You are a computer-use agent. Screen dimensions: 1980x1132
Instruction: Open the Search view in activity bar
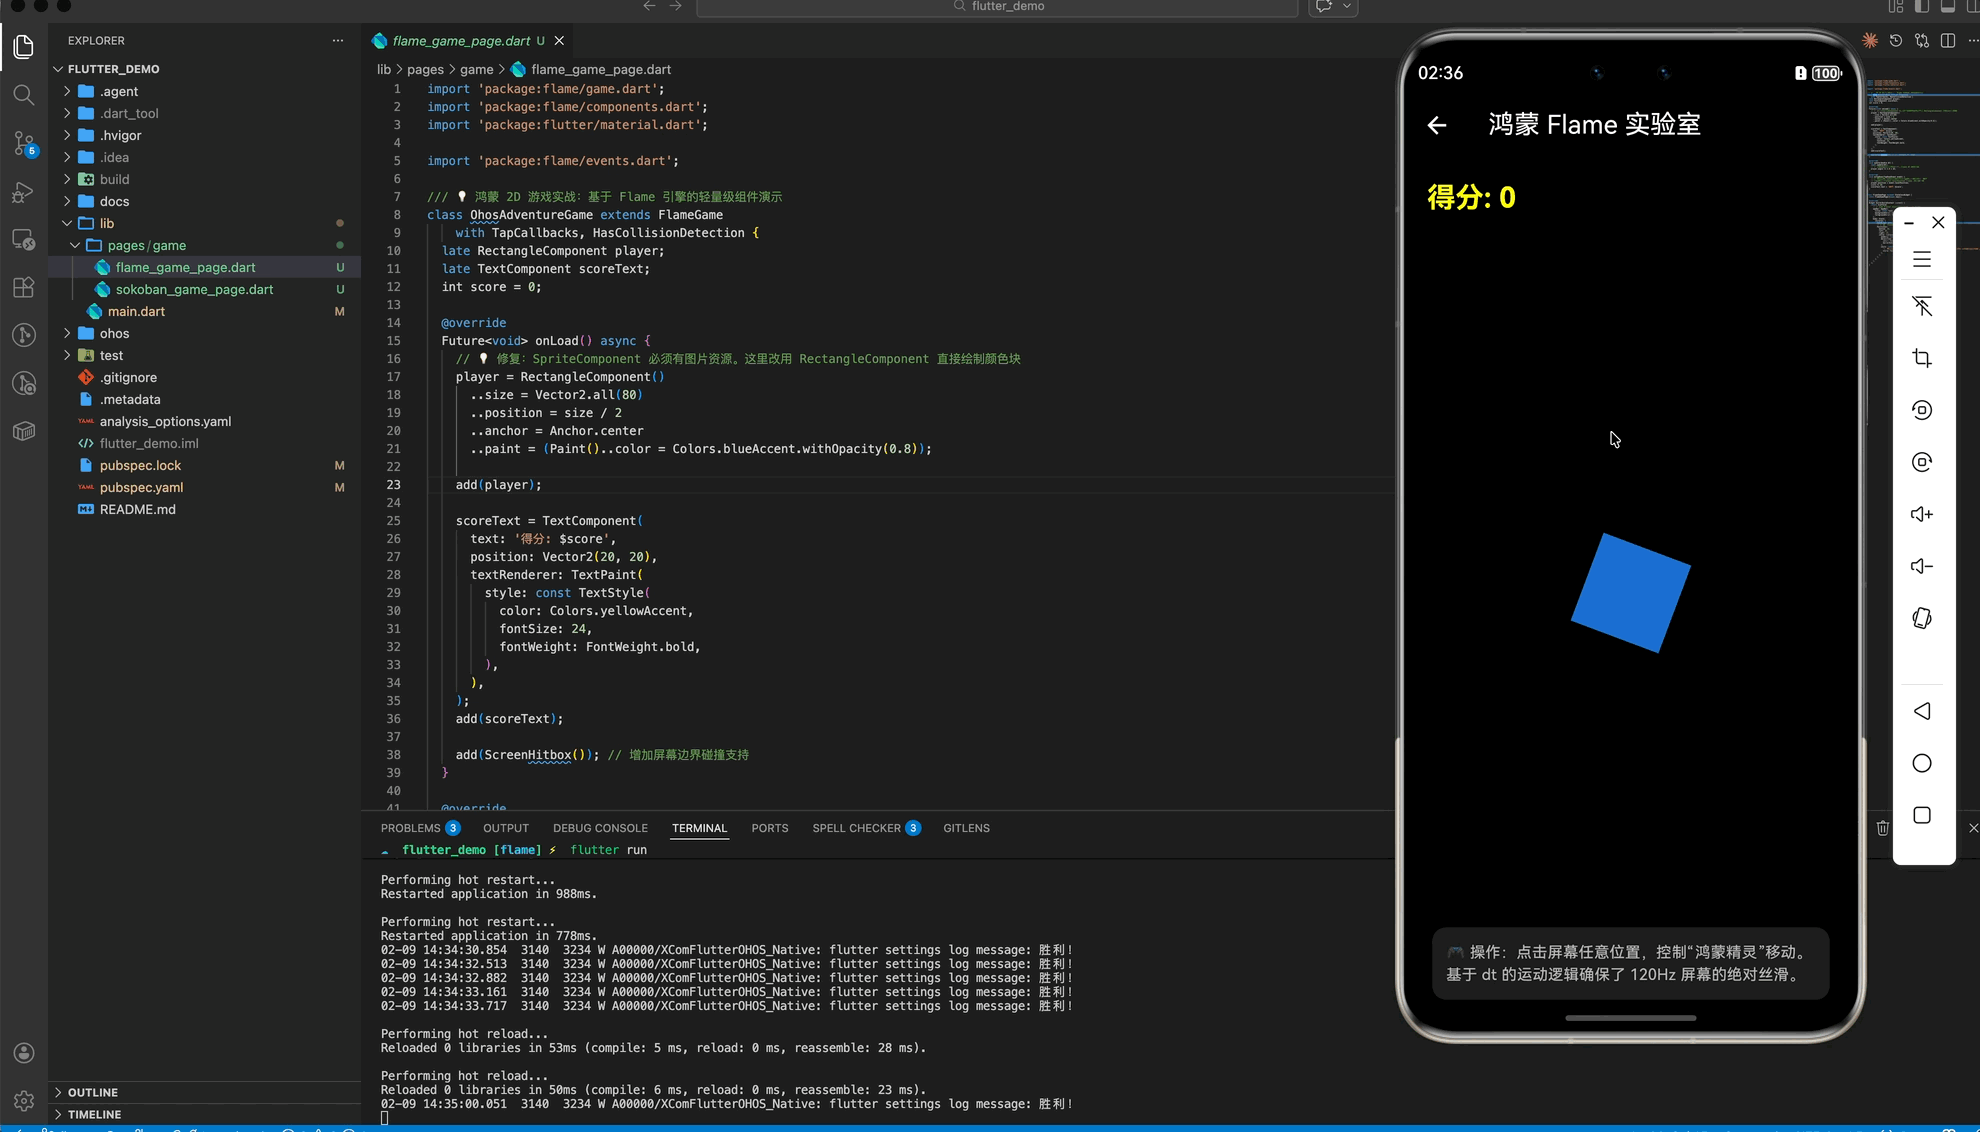(24, 95)
